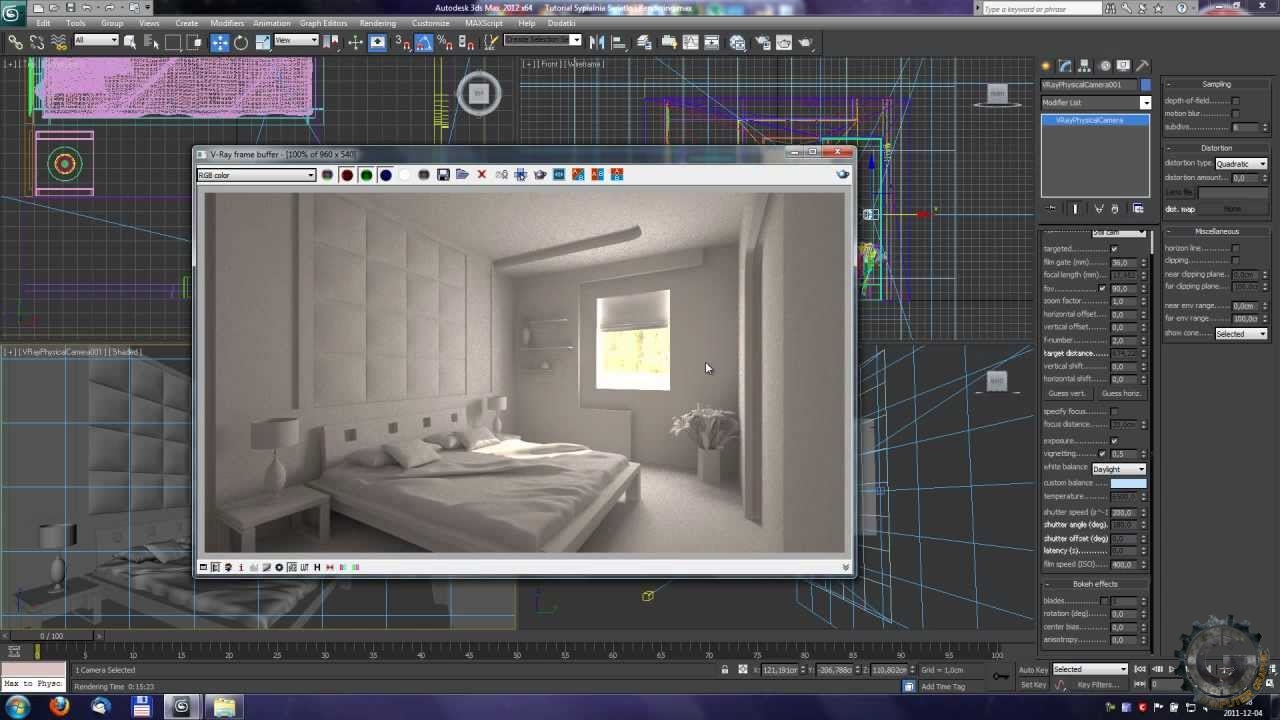Image resolution: width=1280 pixels, height=720 pixels.
Task: Toggle the red channel in frame buffer
Action: click(x=347, y=175)
